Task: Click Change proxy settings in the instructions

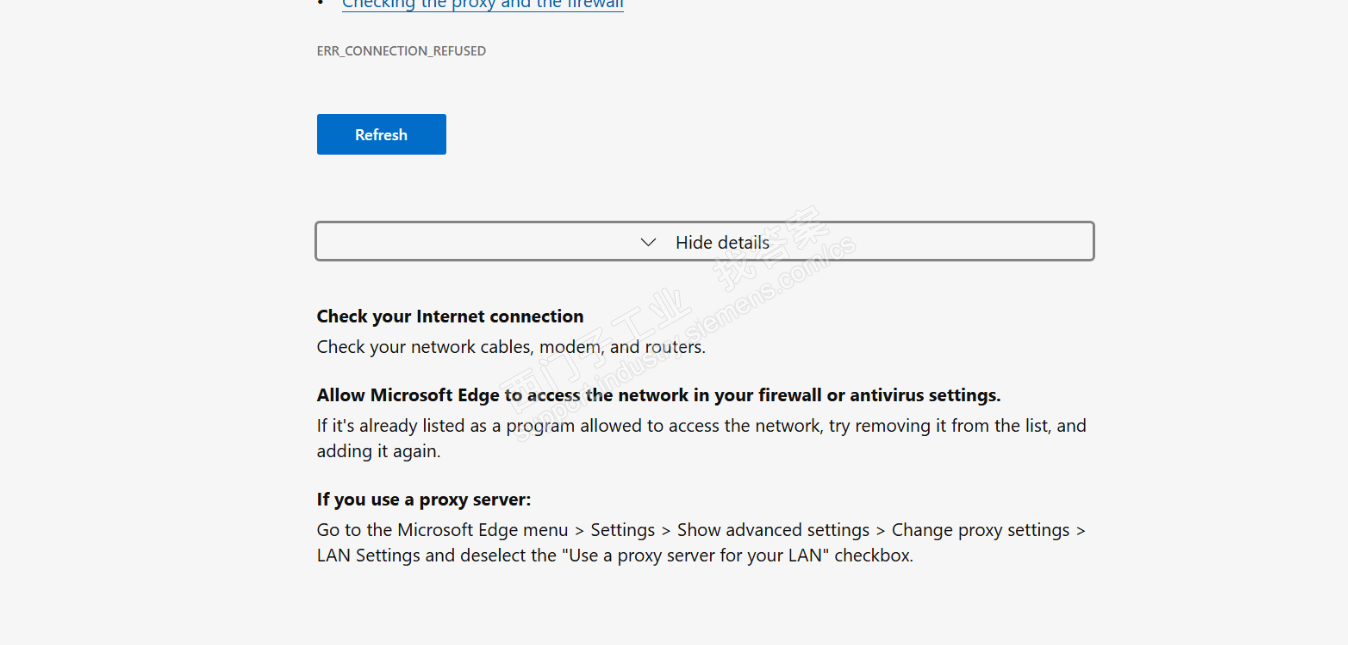Action: point(980,530)
